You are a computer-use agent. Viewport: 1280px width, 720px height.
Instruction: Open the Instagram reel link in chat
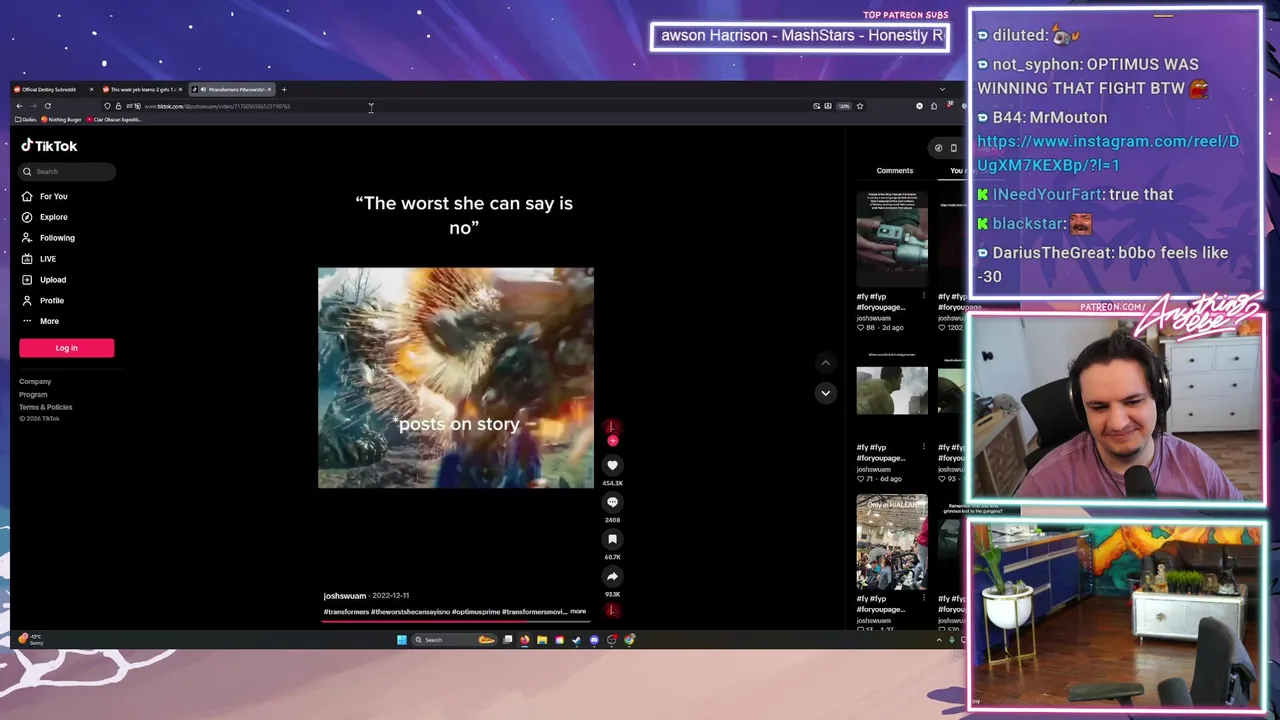pyautogui.click(x=1108, y=153)
